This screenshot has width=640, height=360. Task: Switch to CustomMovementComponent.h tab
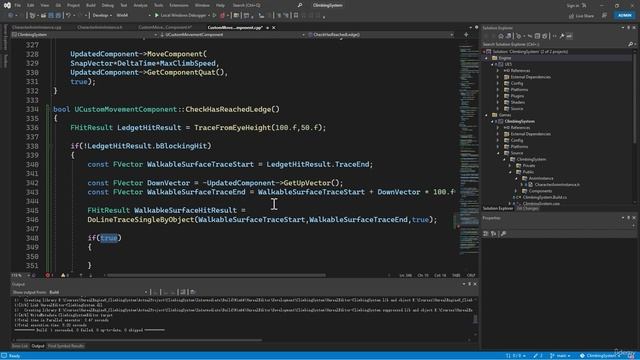point(165,27)
